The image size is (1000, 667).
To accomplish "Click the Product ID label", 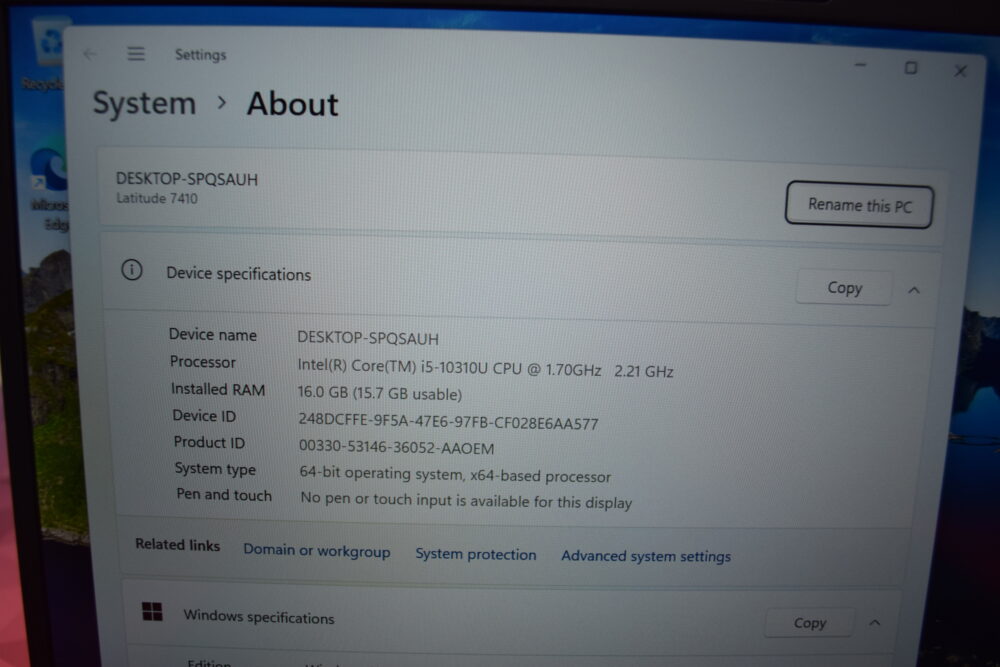I will point(209,442).
